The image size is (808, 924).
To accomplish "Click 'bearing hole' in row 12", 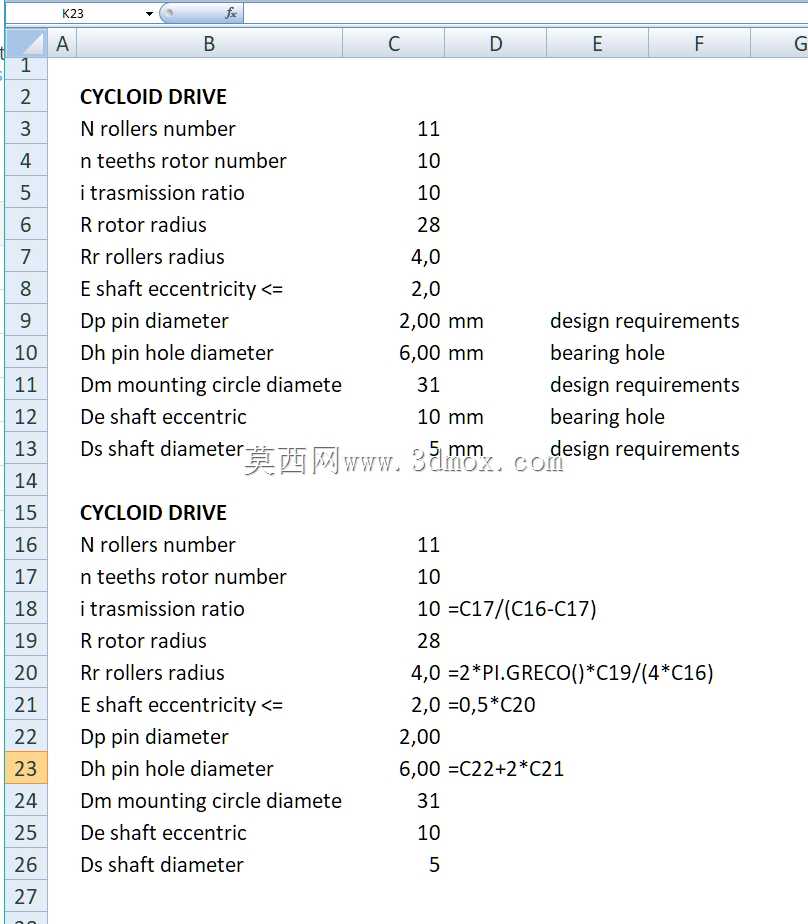I will point(607,417).
